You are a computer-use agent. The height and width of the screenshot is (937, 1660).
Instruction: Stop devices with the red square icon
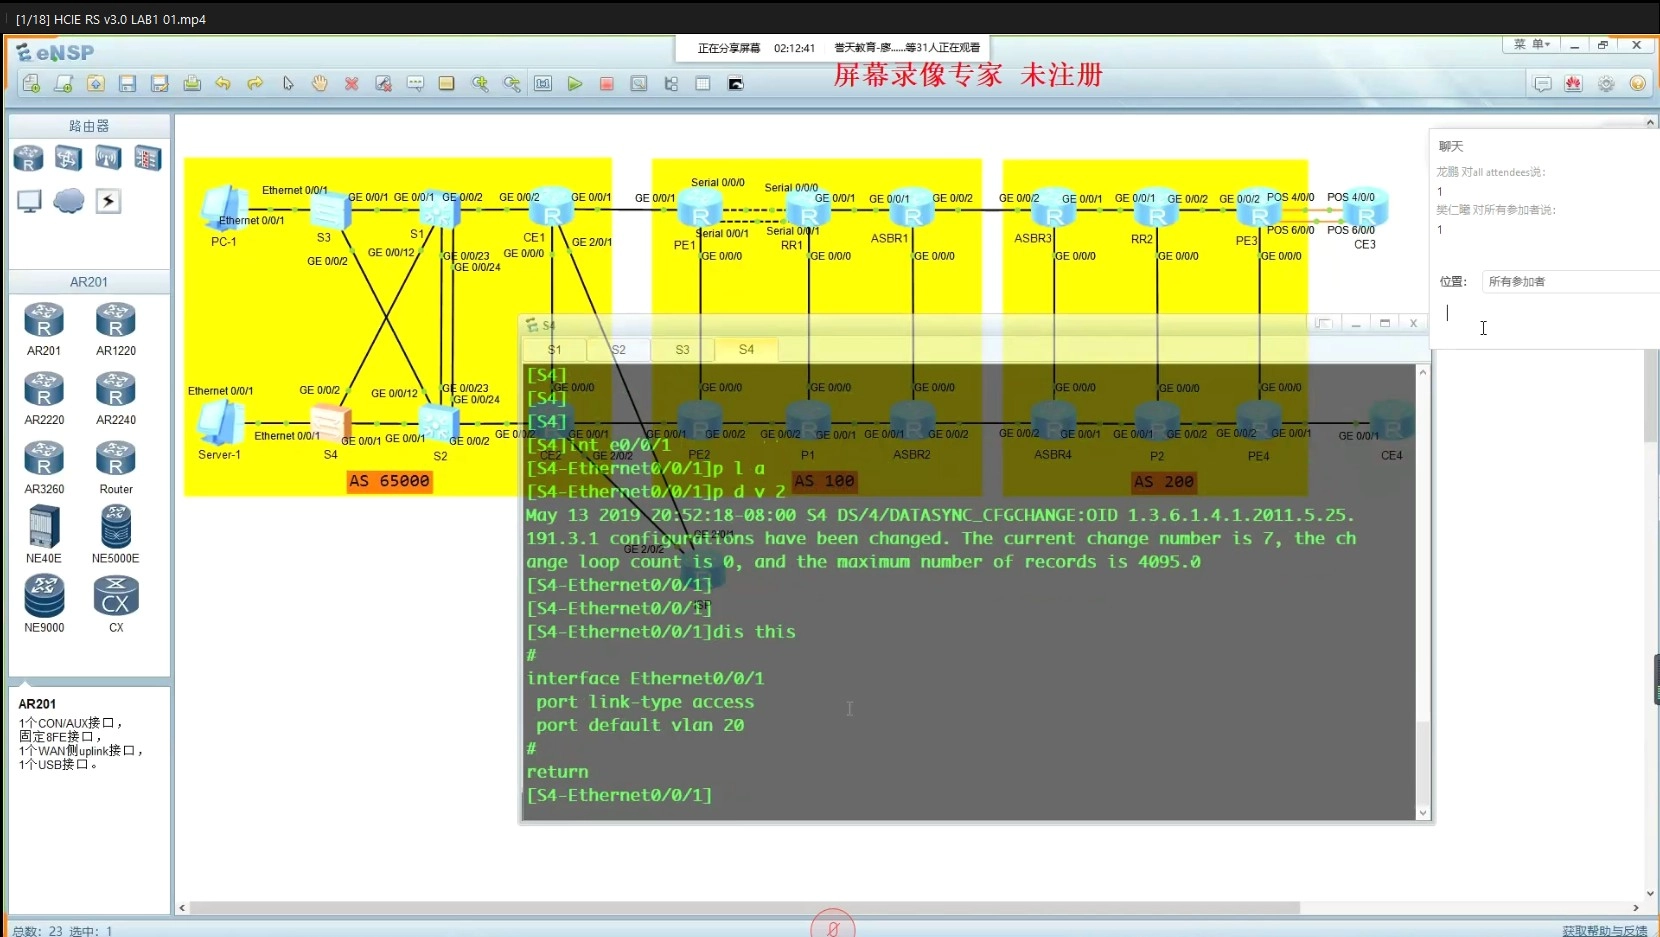tap(607, 84)
